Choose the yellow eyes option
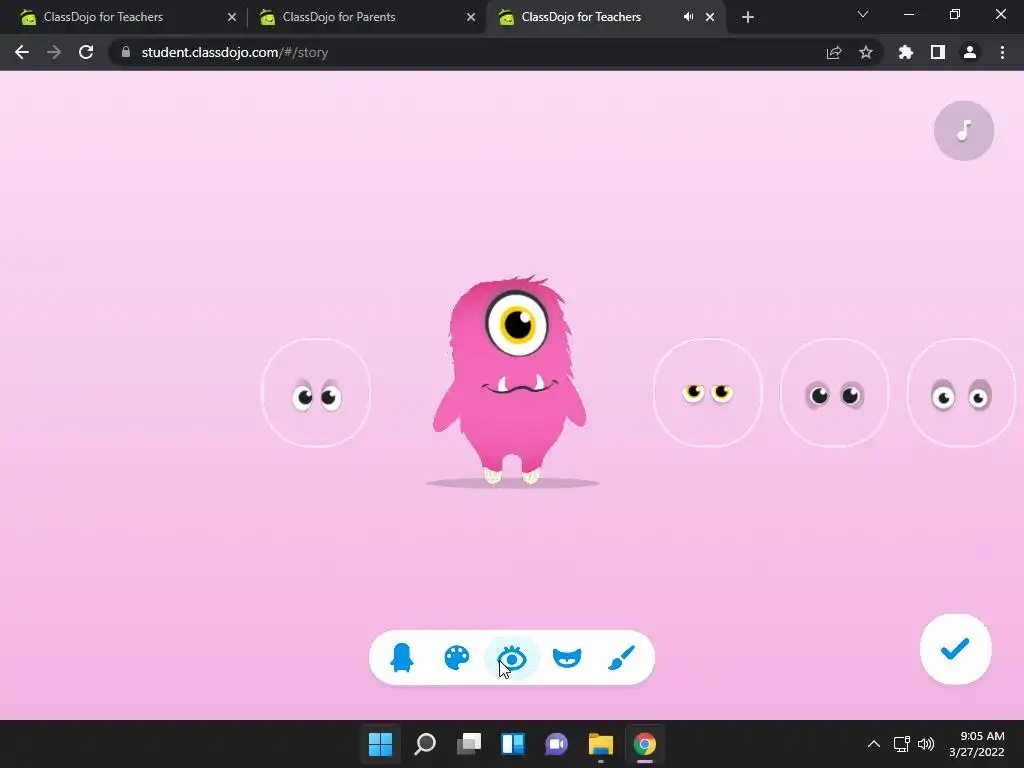 [x=708, y=392]
